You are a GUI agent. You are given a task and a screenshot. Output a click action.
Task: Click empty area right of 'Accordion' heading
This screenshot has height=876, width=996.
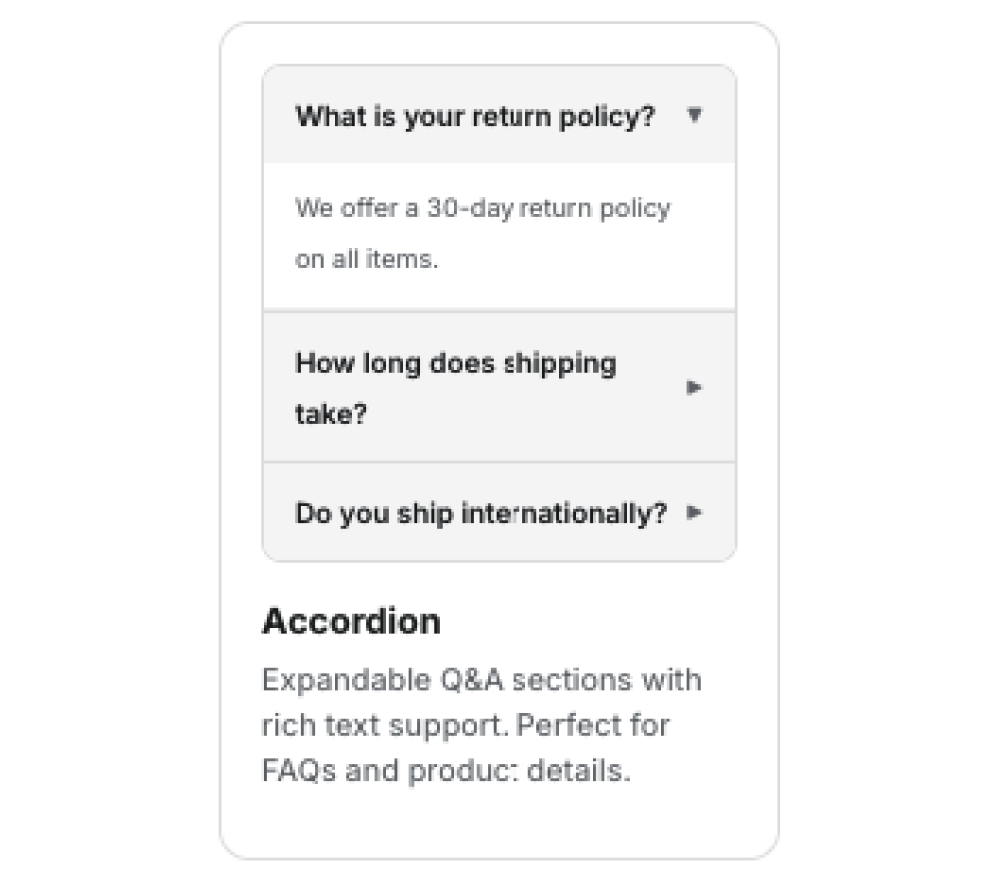600,621
